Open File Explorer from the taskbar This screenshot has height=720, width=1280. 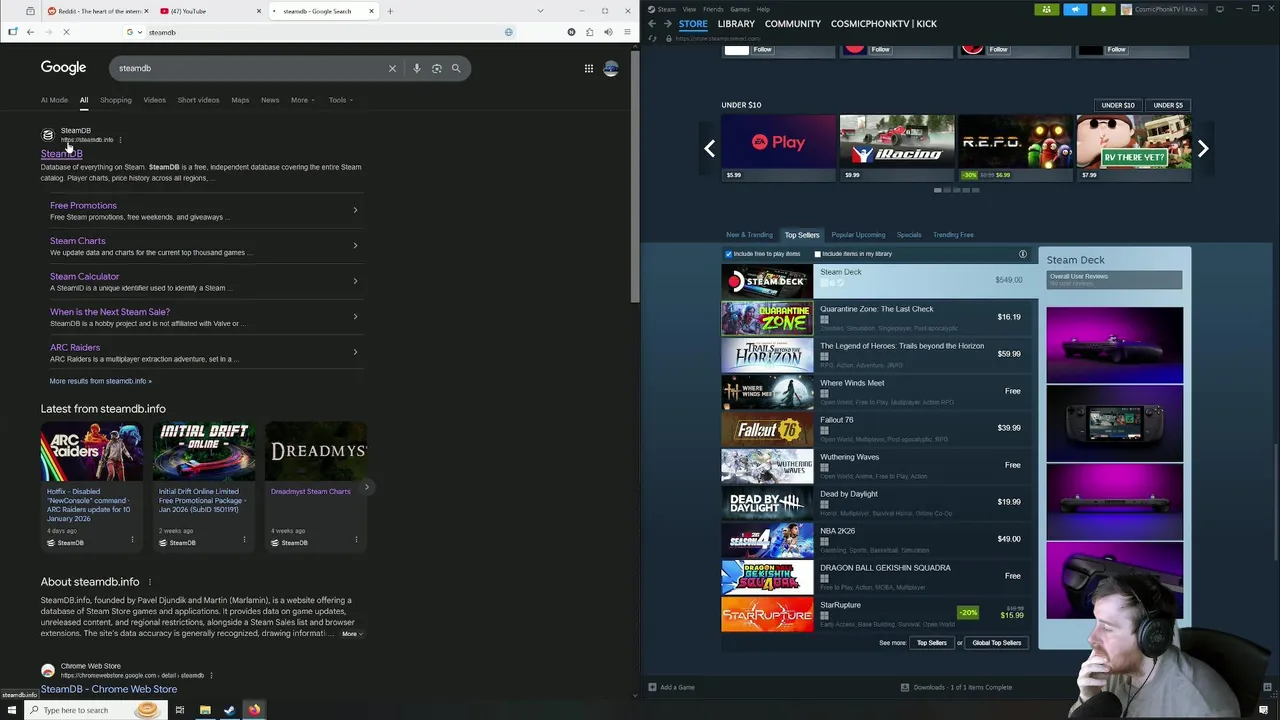pos(205,710)
